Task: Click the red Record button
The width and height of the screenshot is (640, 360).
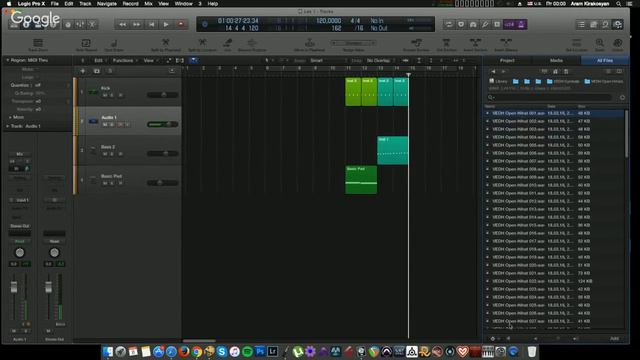Action: pyautogui.click(x=180, y=24)
